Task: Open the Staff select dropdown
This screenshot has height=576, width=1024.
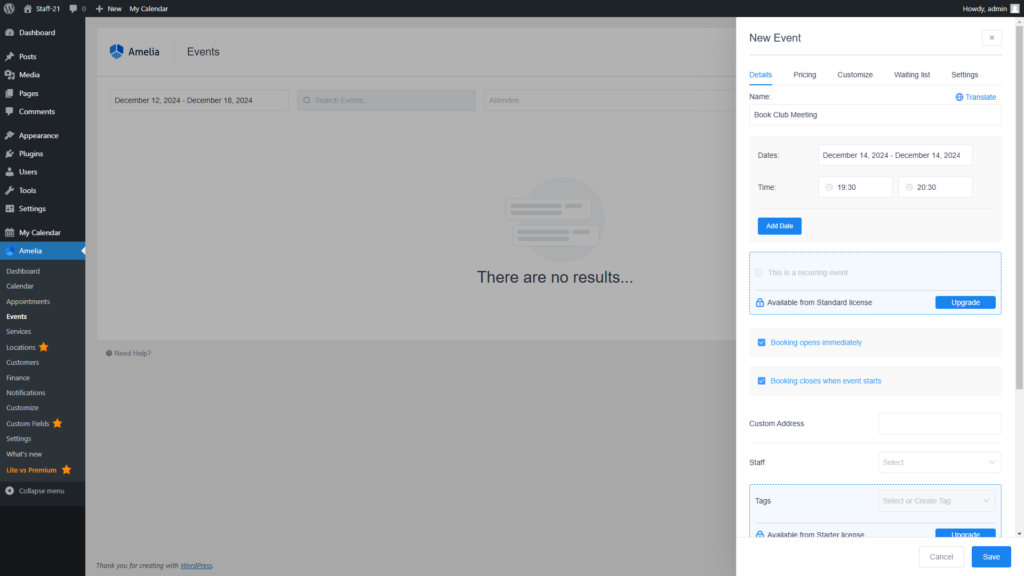Action: coord(939,462)
